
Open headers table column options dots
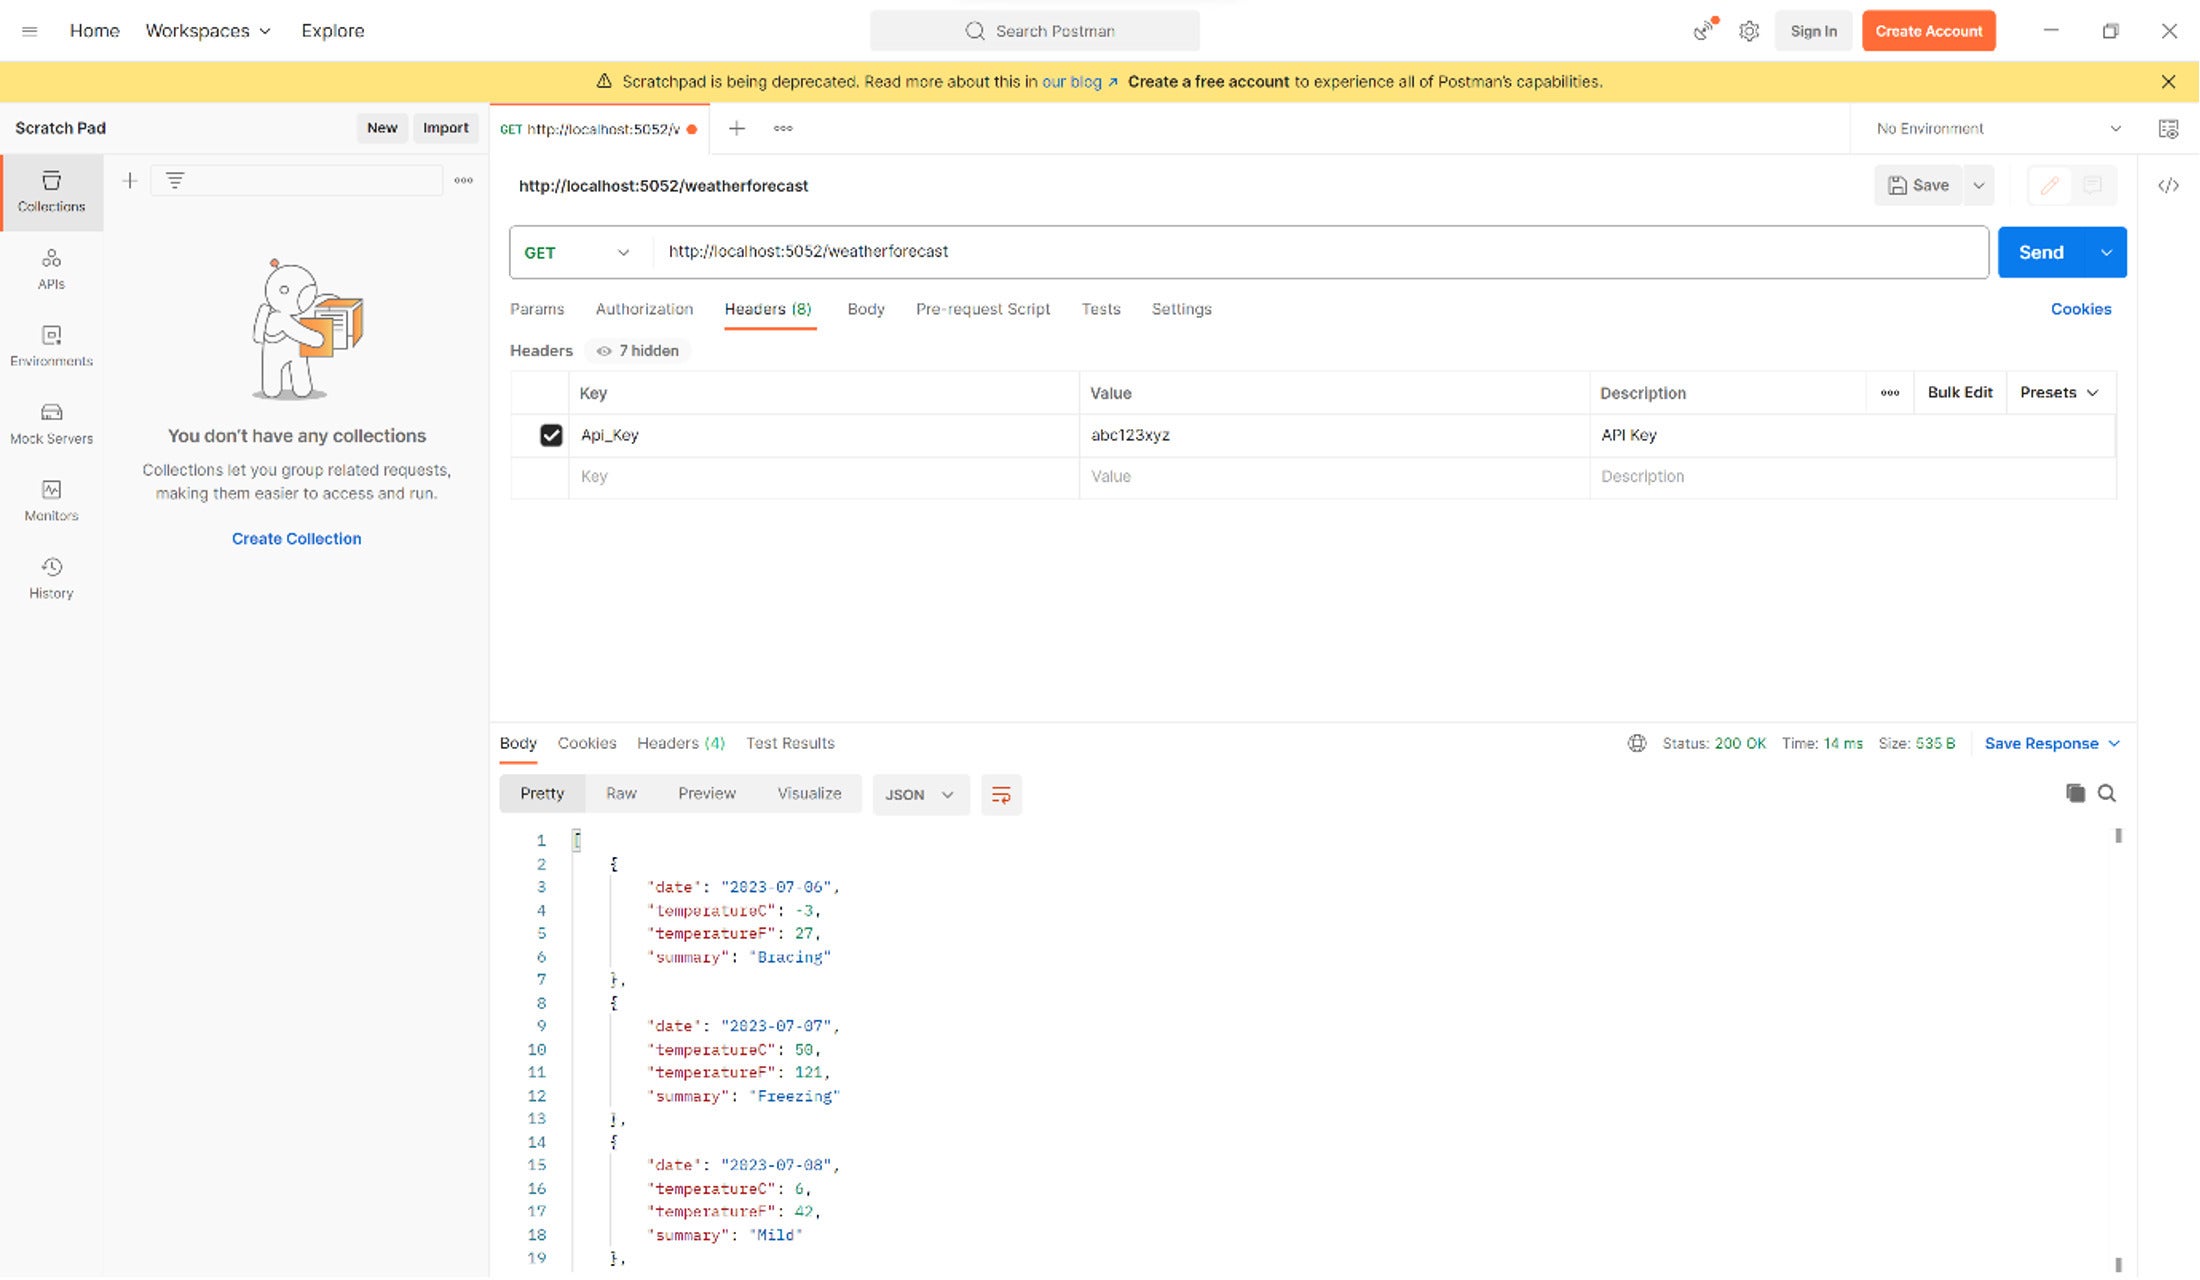1890,393
